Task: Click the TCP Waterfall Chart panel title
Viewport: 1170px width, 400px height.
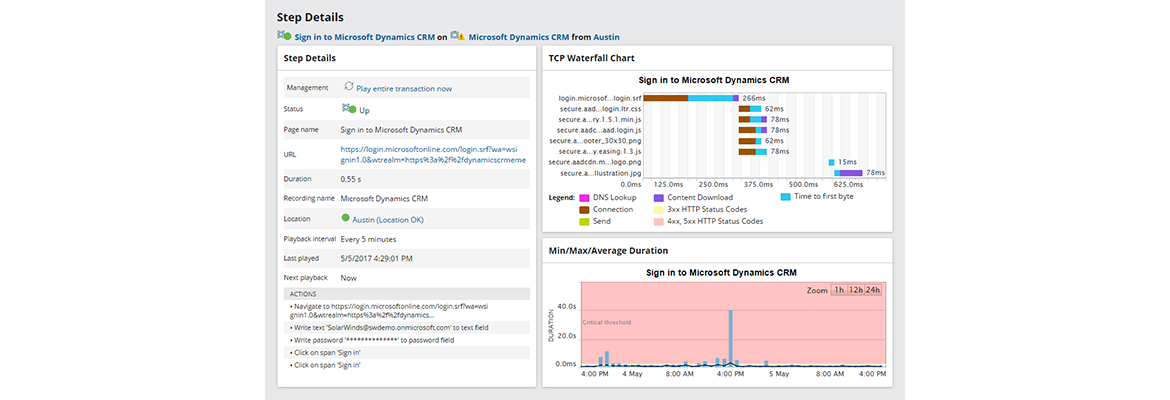Action: click(x=591, y=58)
